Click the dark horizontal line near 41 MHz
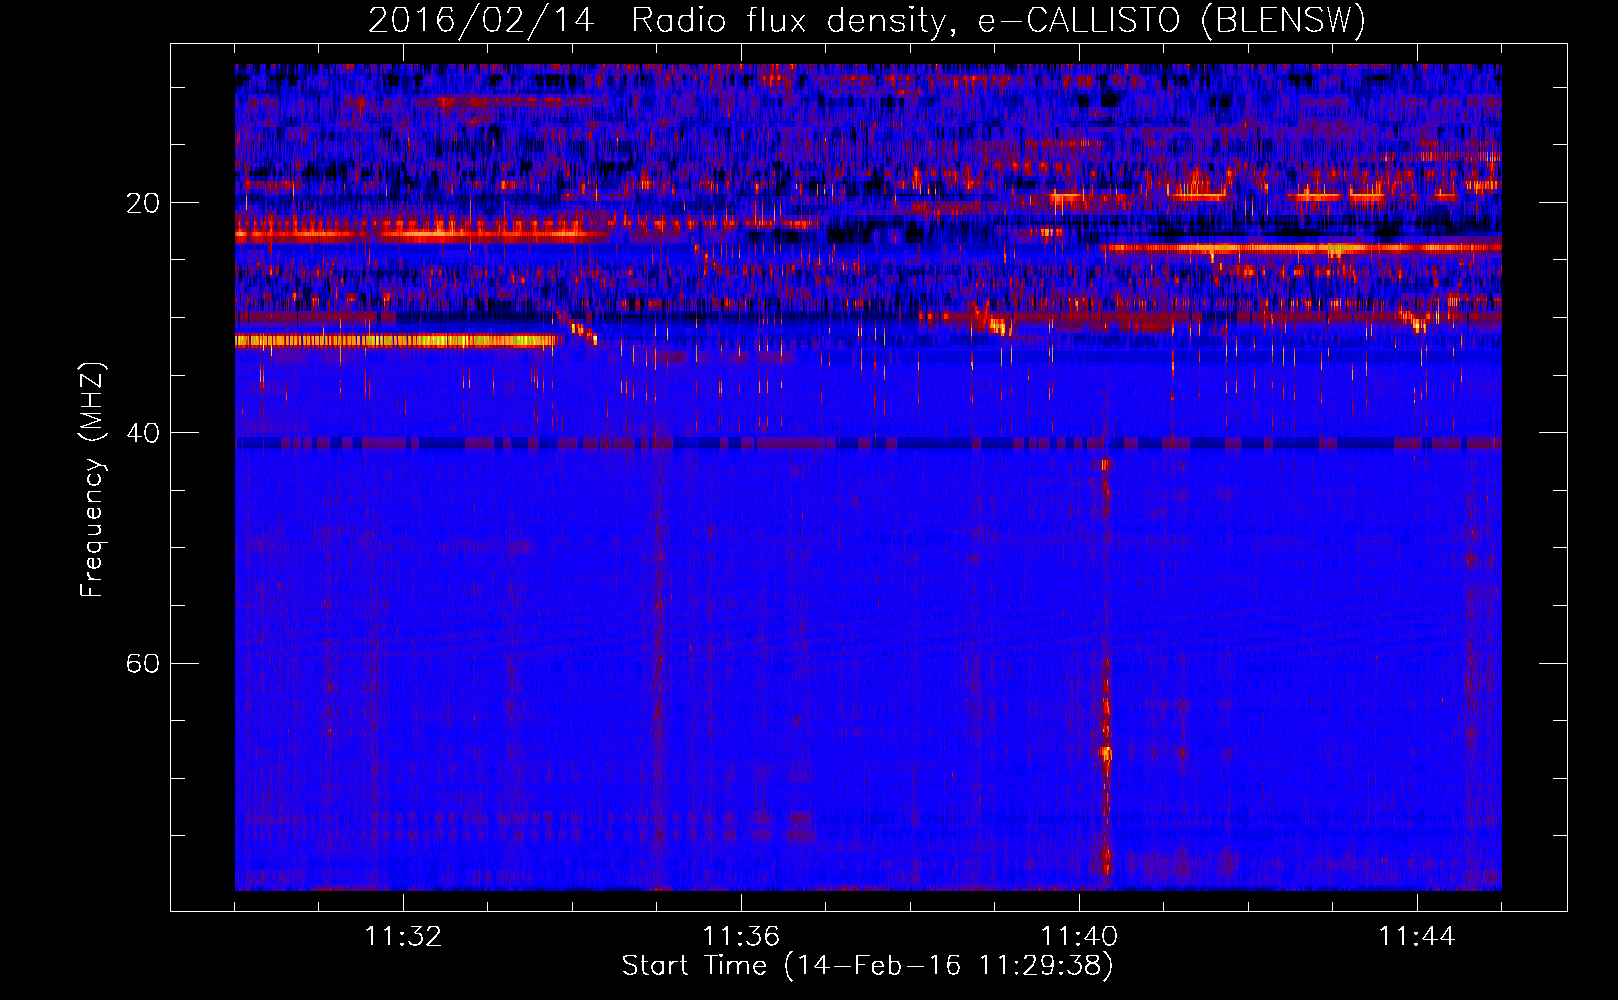This screenshot has width=1618, height=1000. [868, 443]
